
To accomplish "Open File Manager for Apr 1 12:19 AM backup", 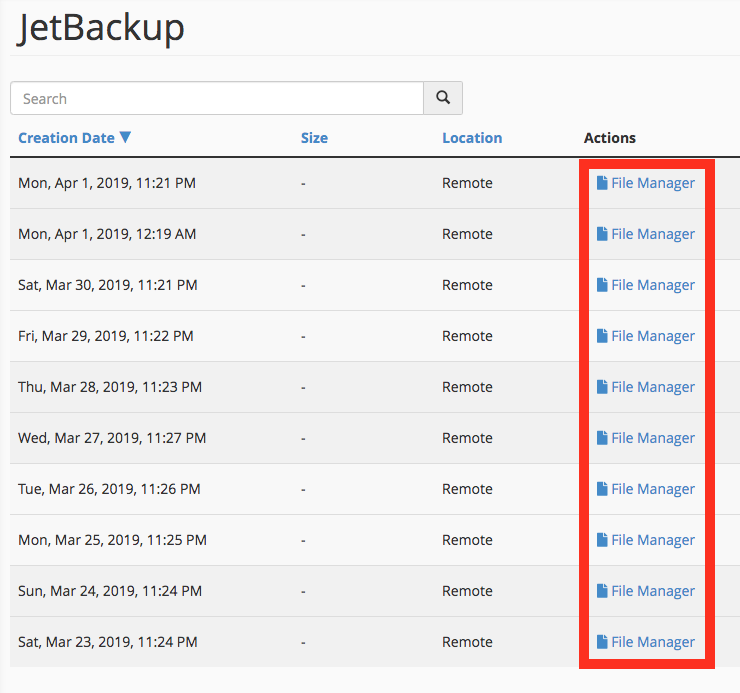I will coord(646,234).
